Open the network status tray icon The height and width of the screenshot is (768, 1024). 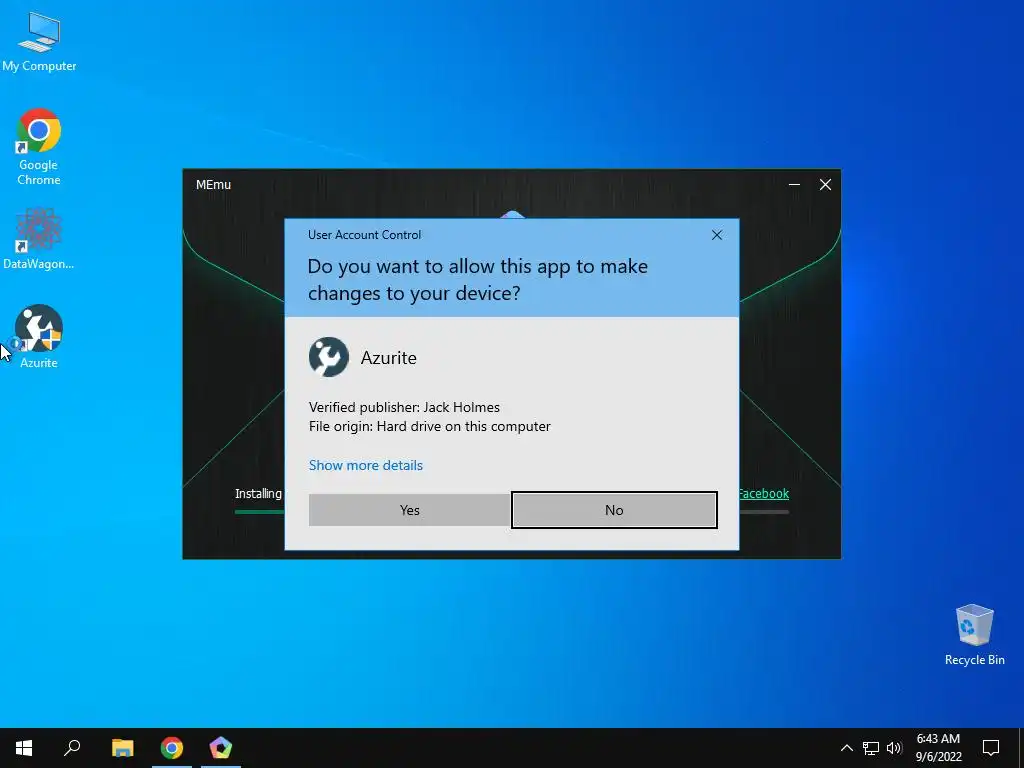coord(871,748)
